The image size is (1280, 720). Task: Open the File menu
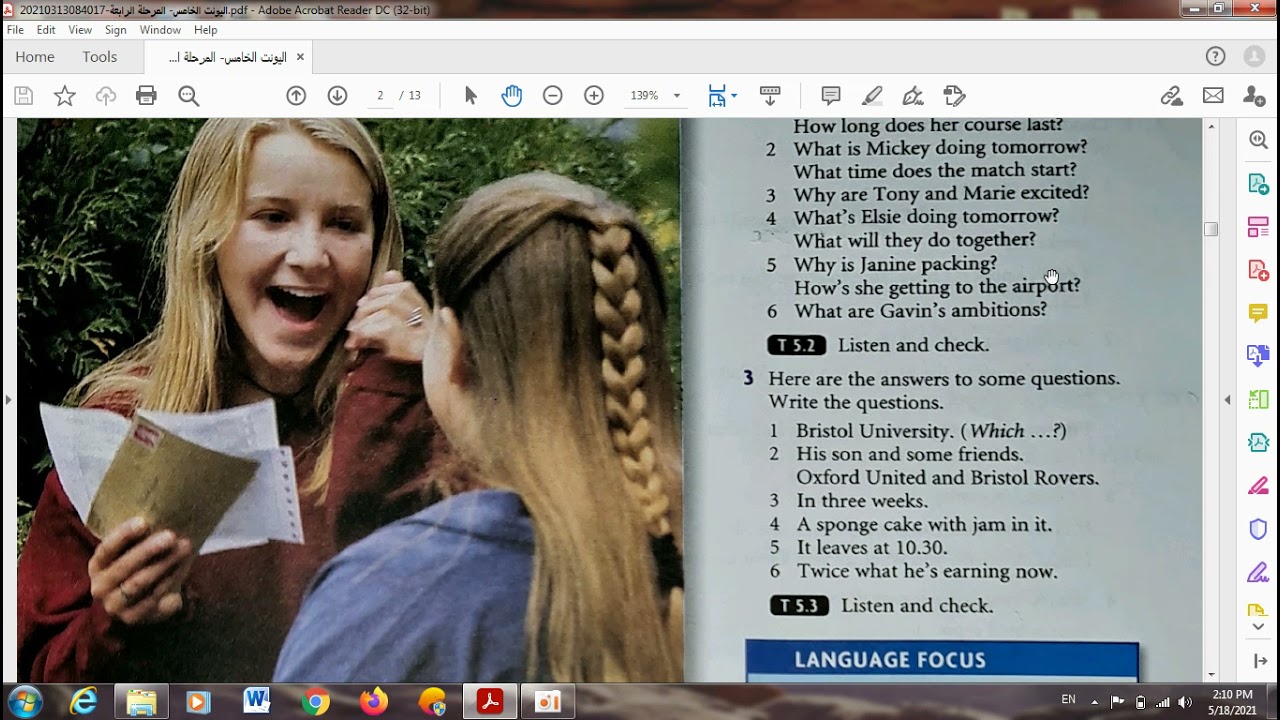pos(15,30)
